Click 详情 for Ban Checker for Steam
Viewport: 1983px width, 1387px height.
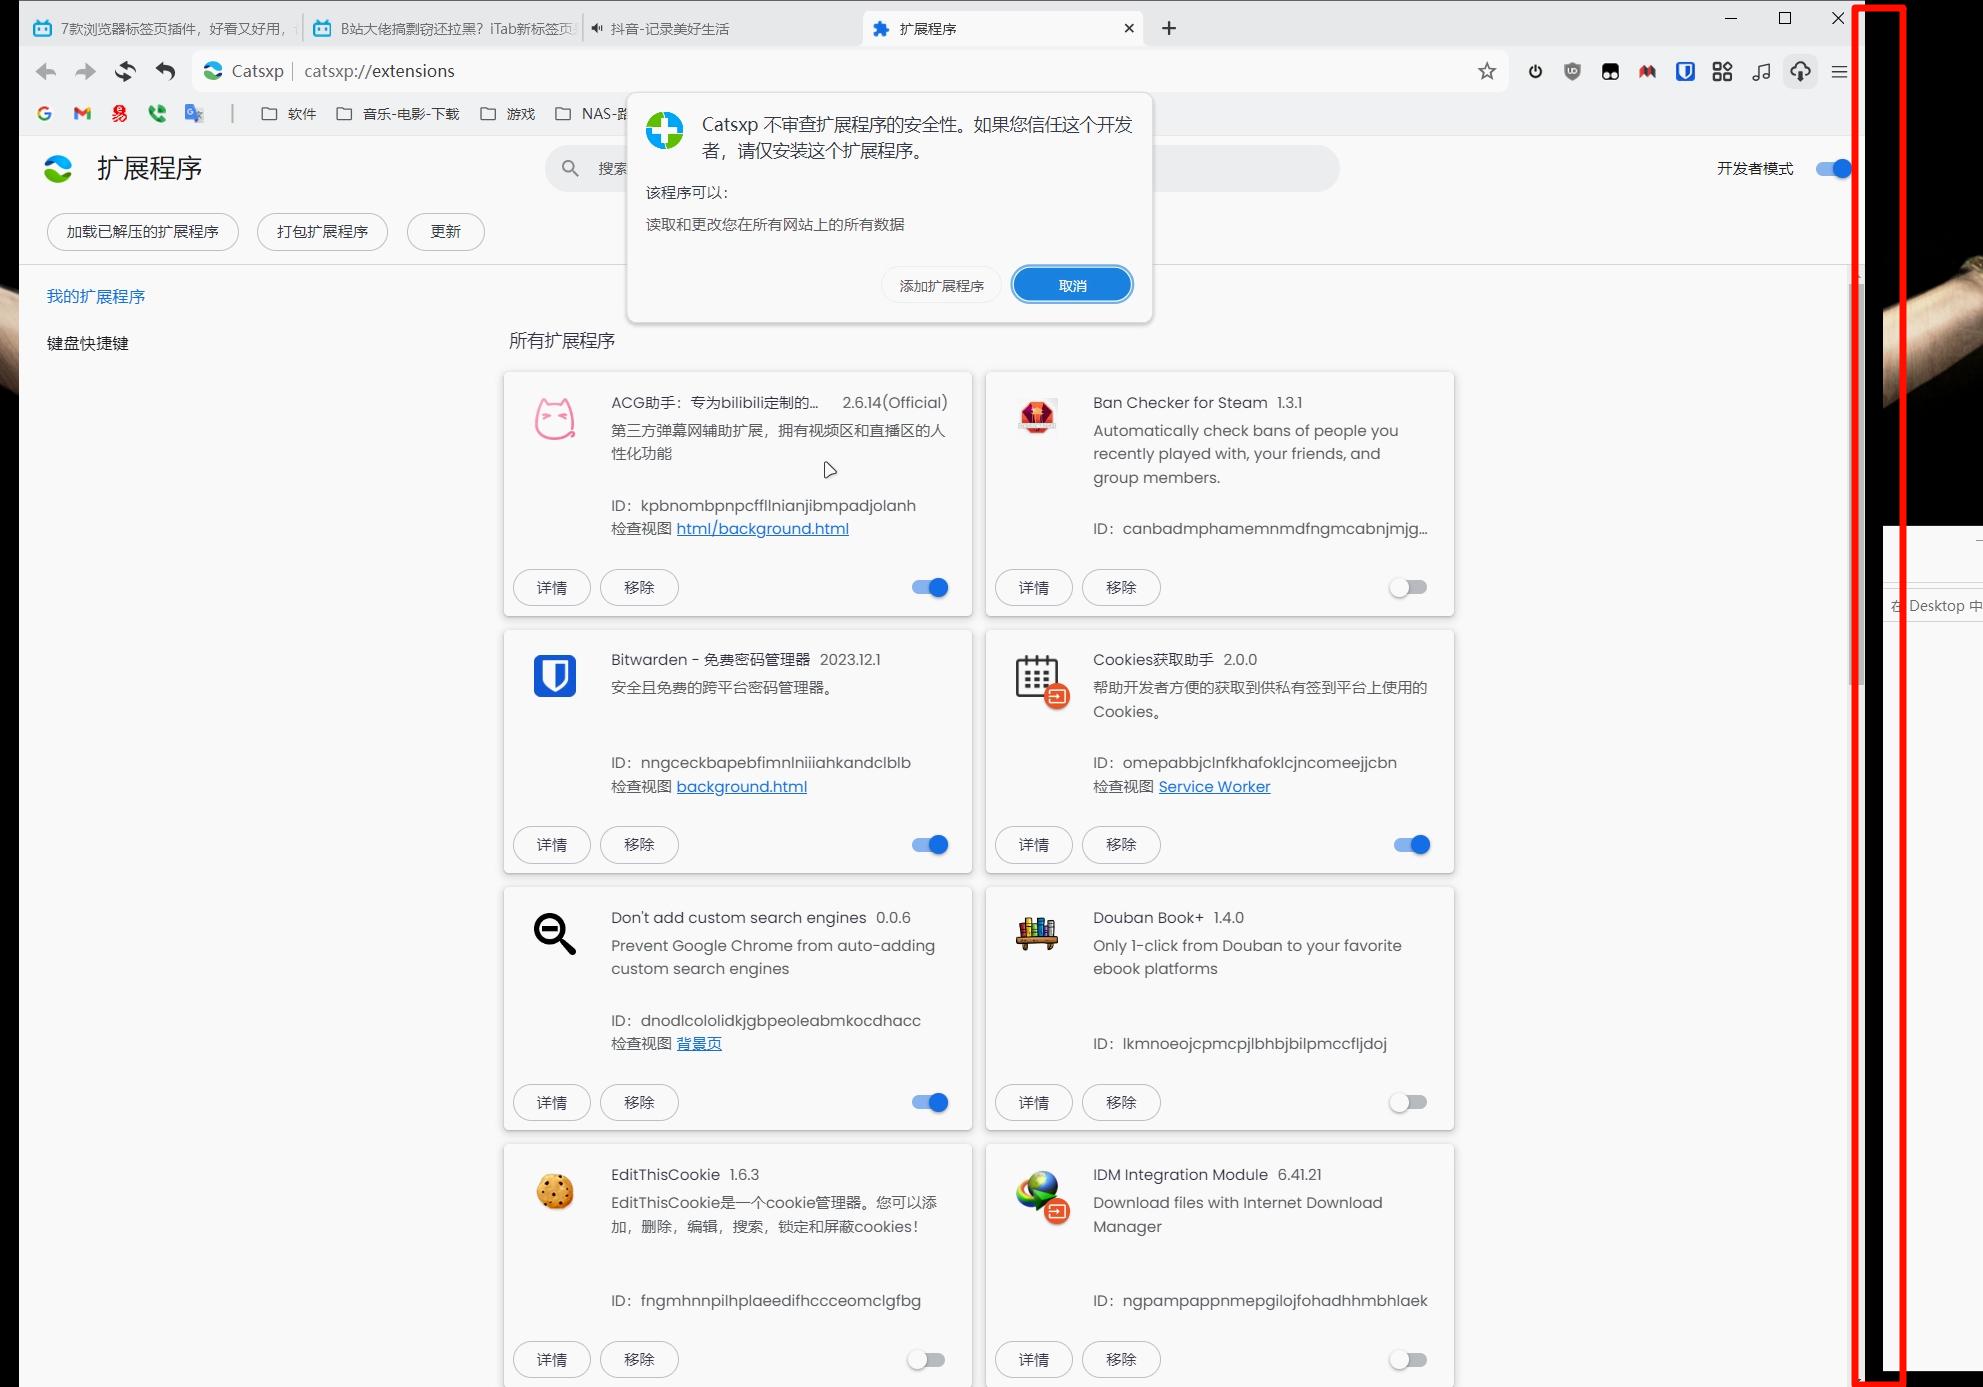pos(1034,588)
